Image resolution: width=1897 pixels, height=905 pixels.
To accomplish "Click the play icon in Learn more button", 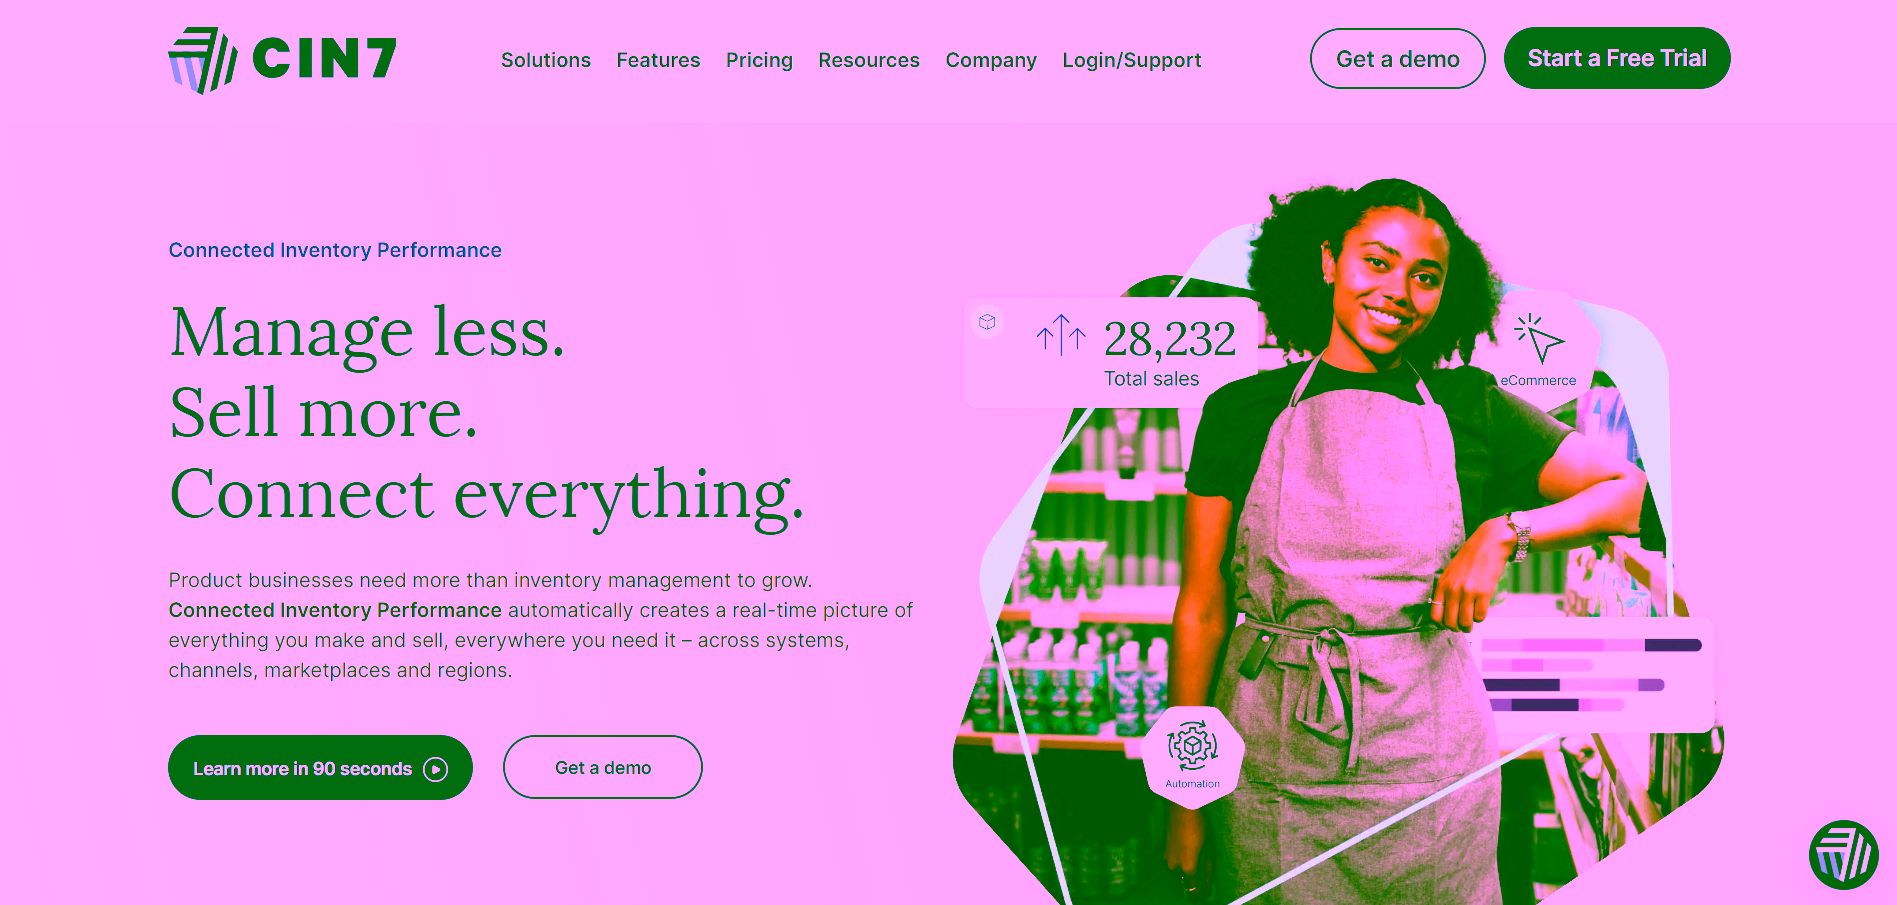I will click(x=435, y=769).
